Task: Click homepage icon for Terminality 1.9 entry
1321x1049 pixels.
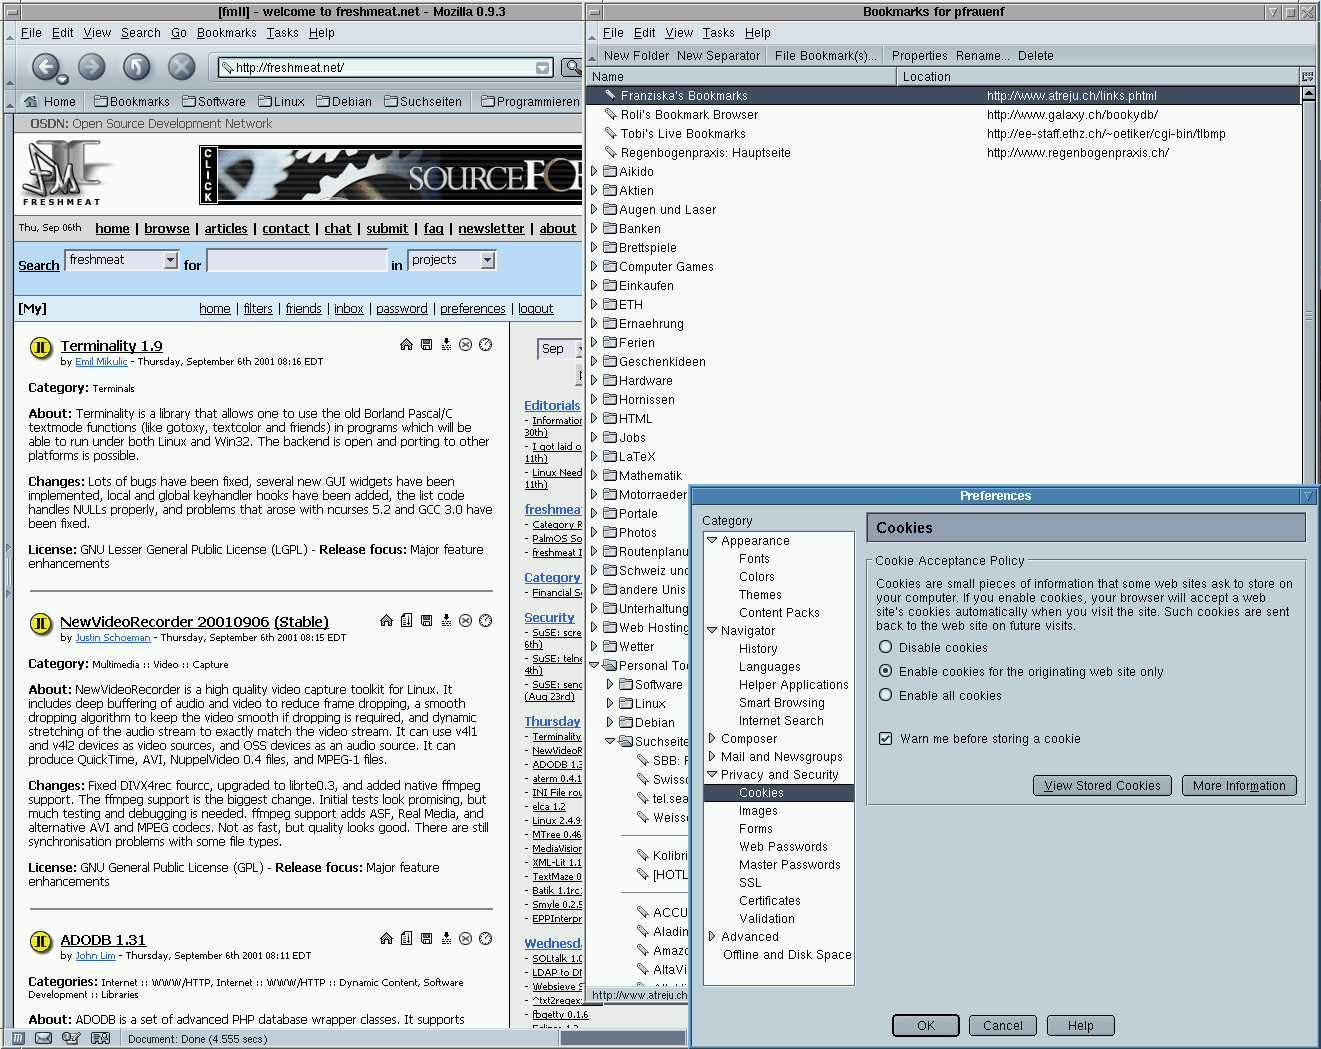Action: tap(406, 345)
